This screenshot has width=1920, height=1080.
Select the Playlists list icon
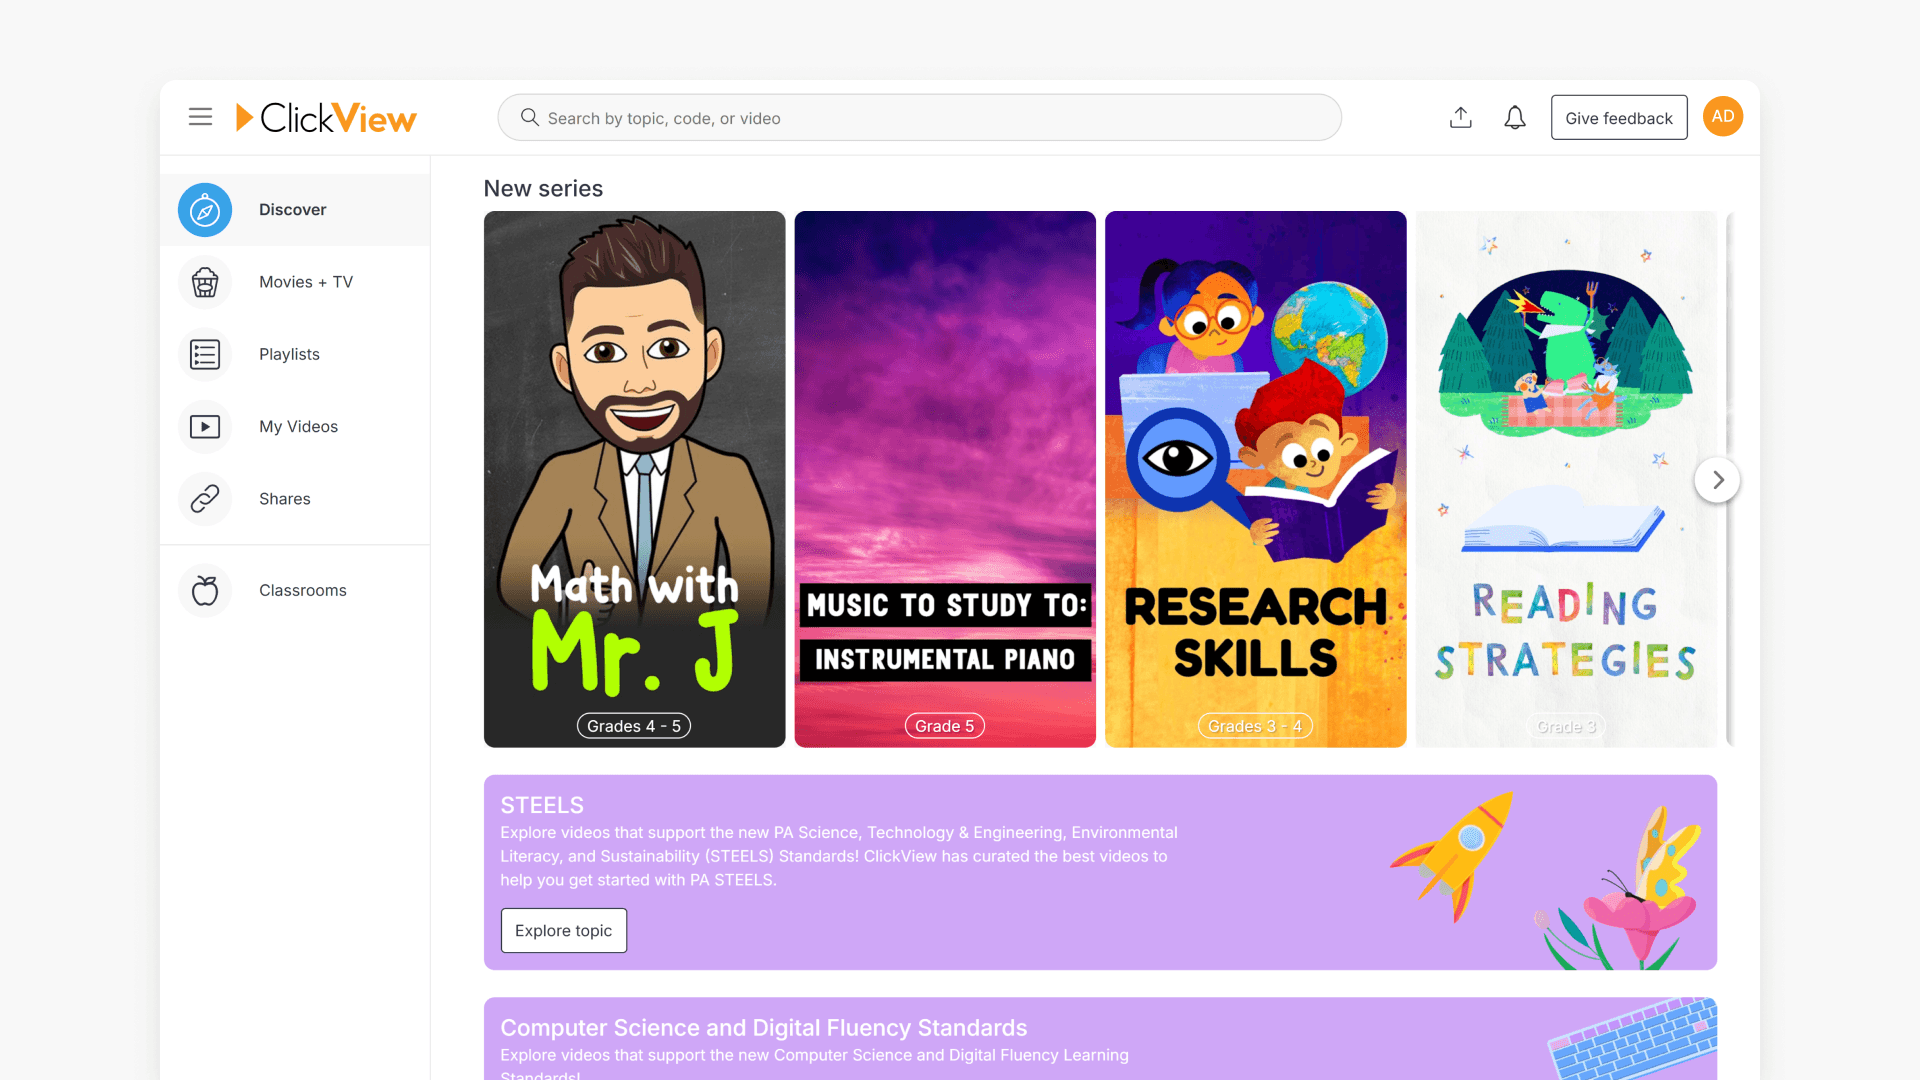tap(204, 354)
